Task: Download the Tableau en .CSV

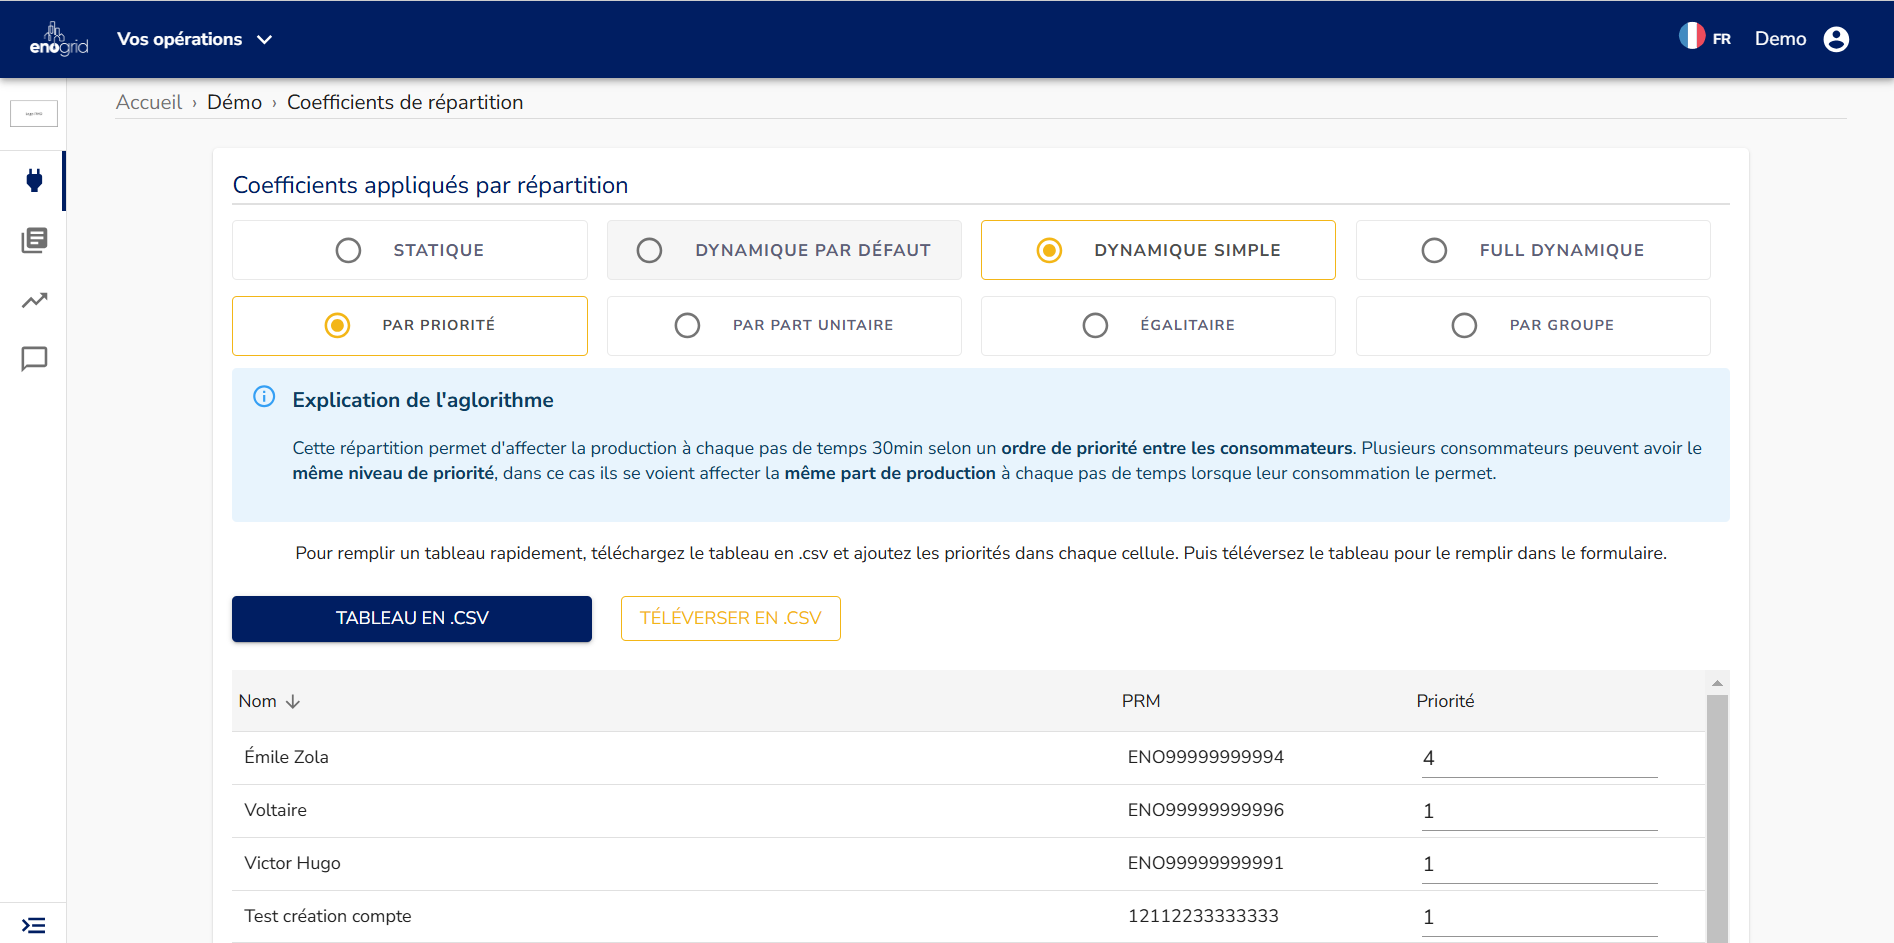Action: [412, 618]
